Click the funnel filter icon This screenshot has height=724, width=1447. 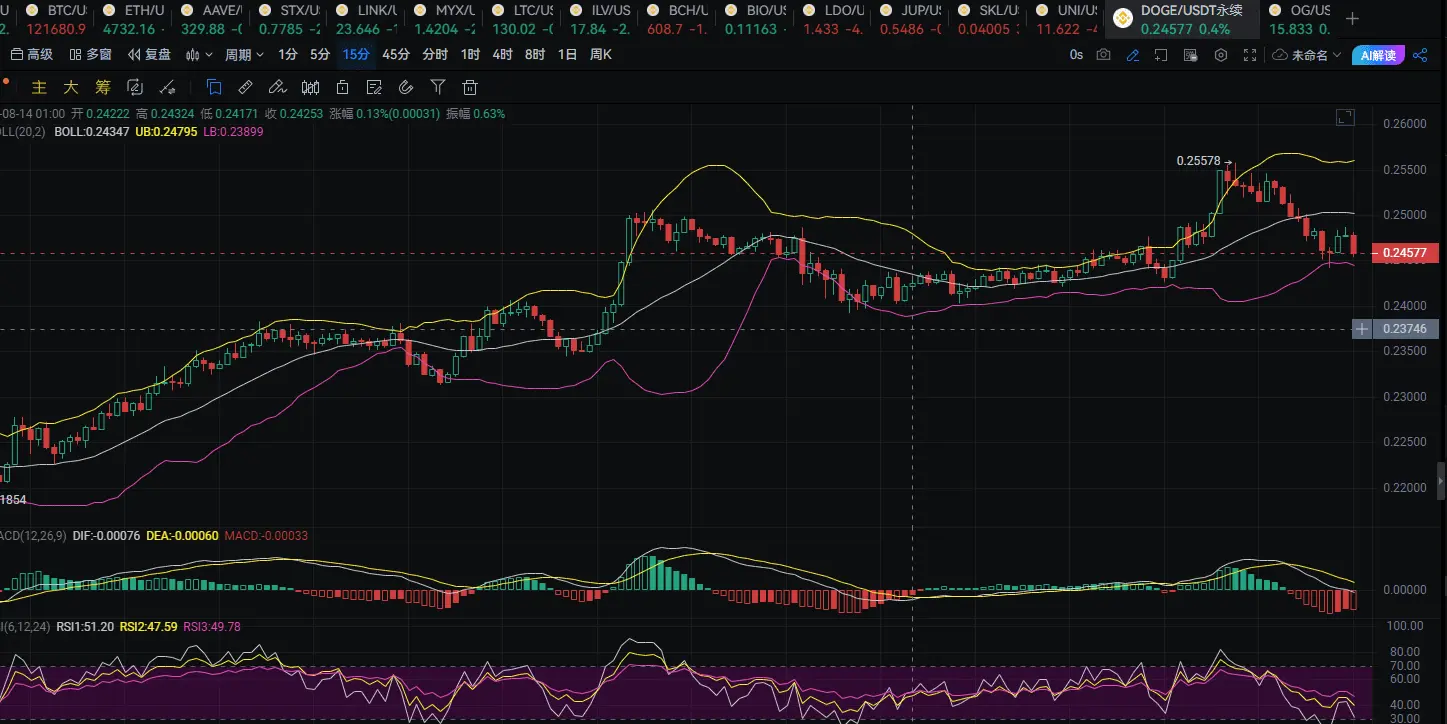point(438,87)
